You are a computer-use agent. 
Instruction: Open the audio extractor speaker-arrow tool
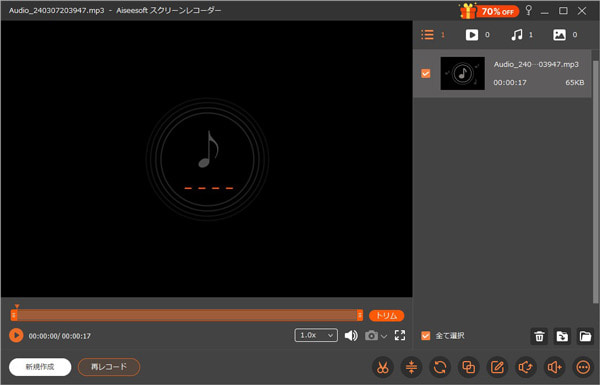[x=526, y=367]
